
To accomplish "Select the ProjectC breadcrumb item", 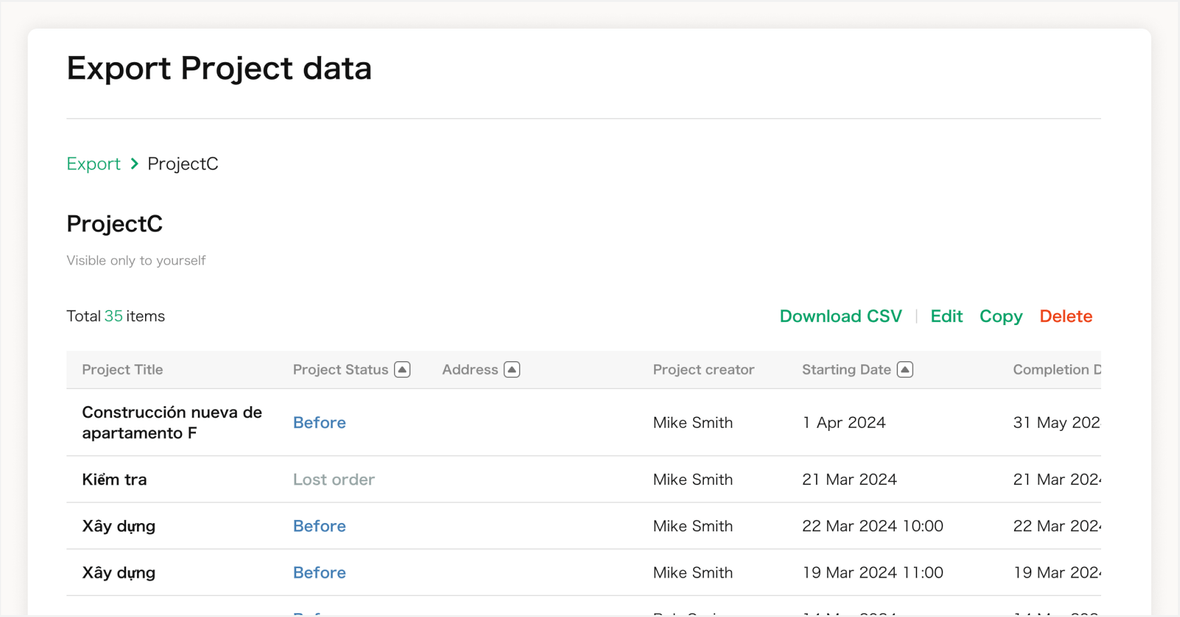I will click(x=182, y=163).
